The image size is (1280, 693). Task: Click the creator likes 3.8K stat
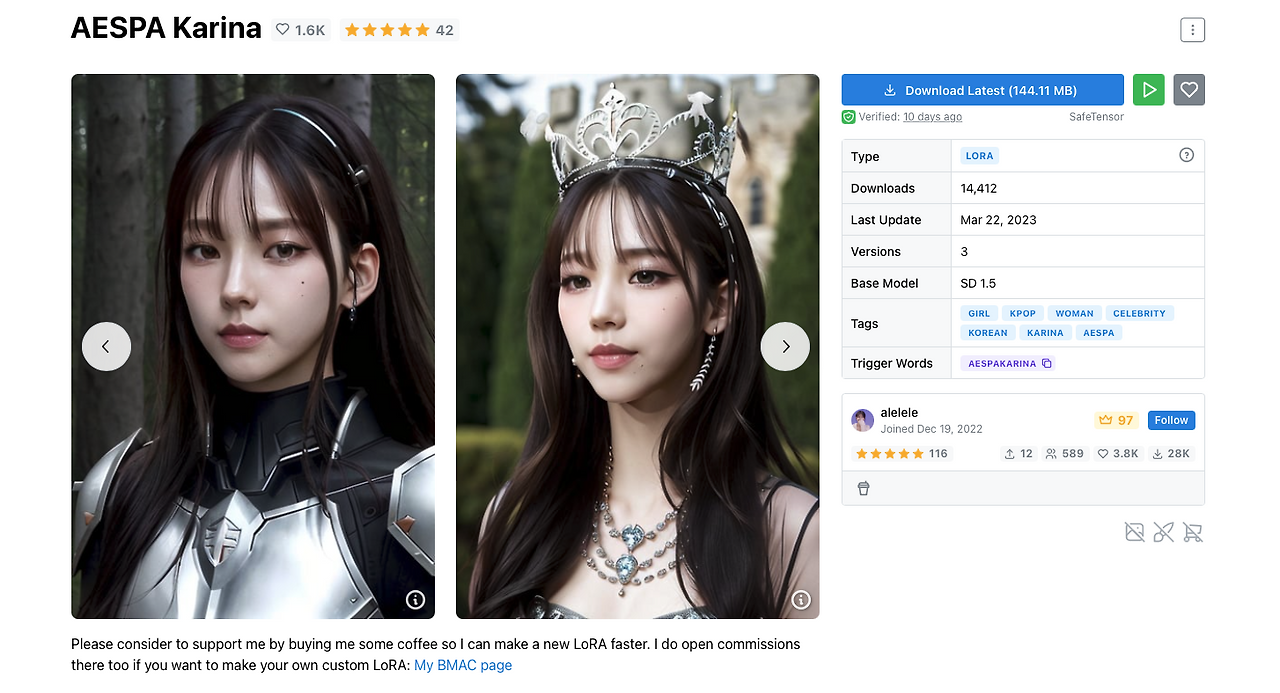pyautogui.click(x=1118, y=453)
